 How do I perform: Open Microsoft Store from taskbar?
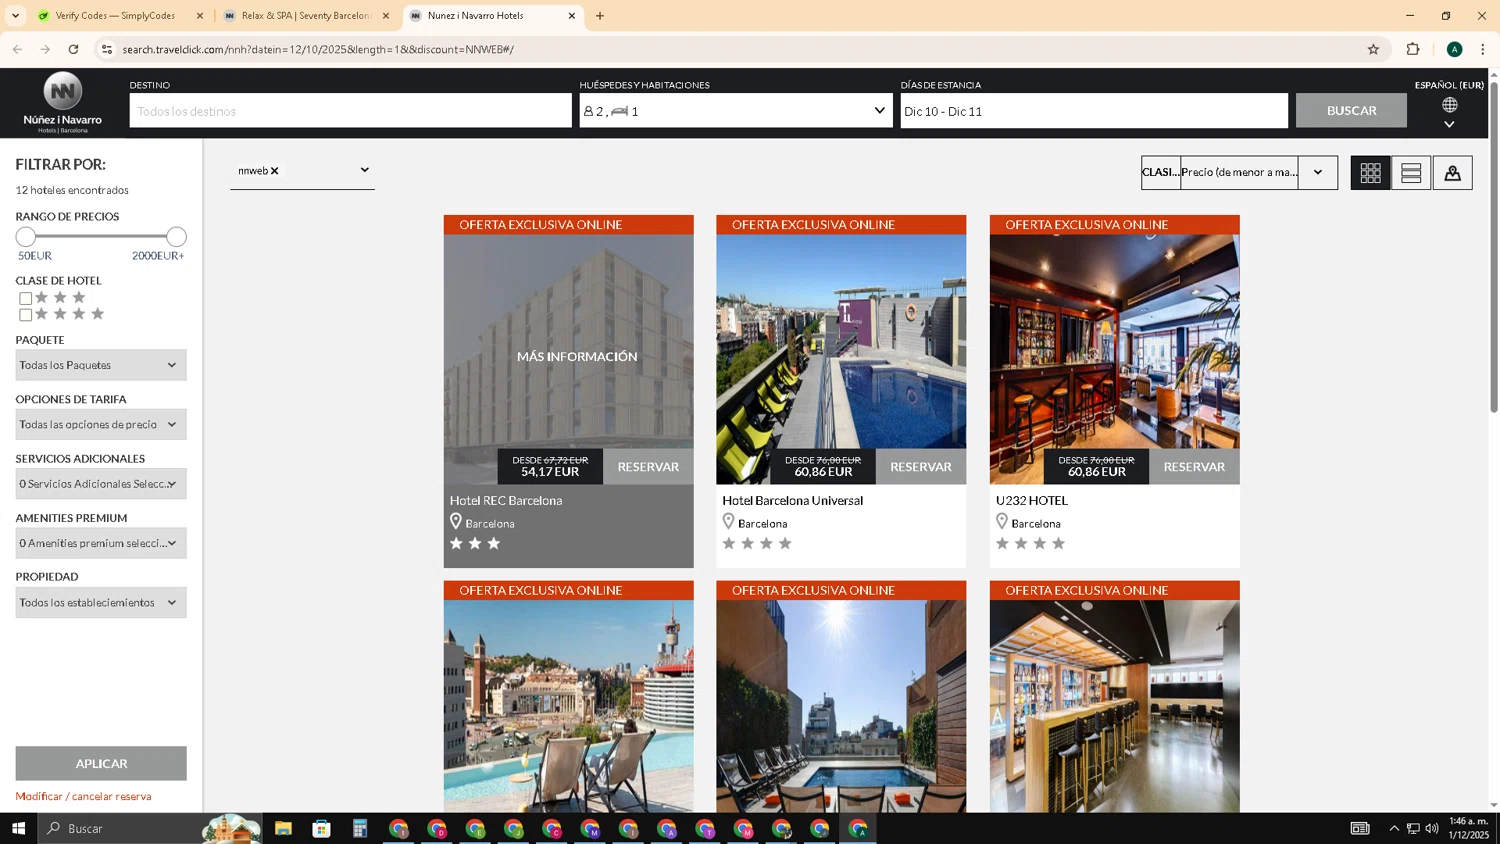[321, 828]
